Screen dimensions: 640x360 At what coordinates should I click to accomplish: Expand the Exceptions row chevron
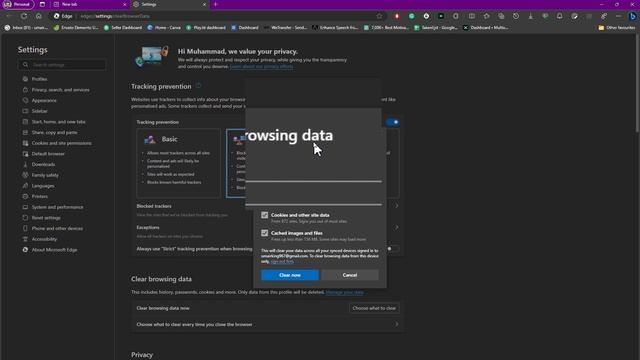tap(396, 227)
